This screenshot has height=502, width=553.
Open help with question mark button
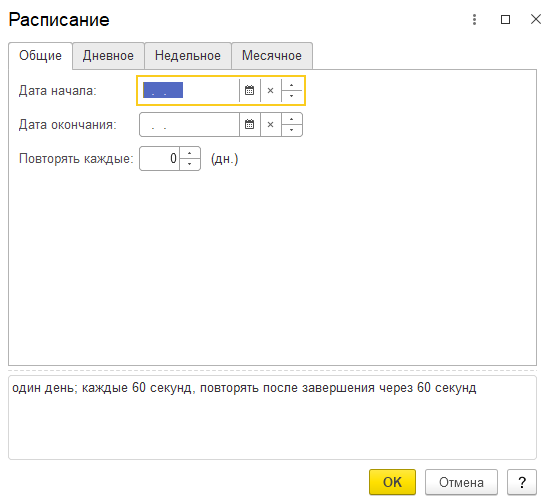(522, 482)
